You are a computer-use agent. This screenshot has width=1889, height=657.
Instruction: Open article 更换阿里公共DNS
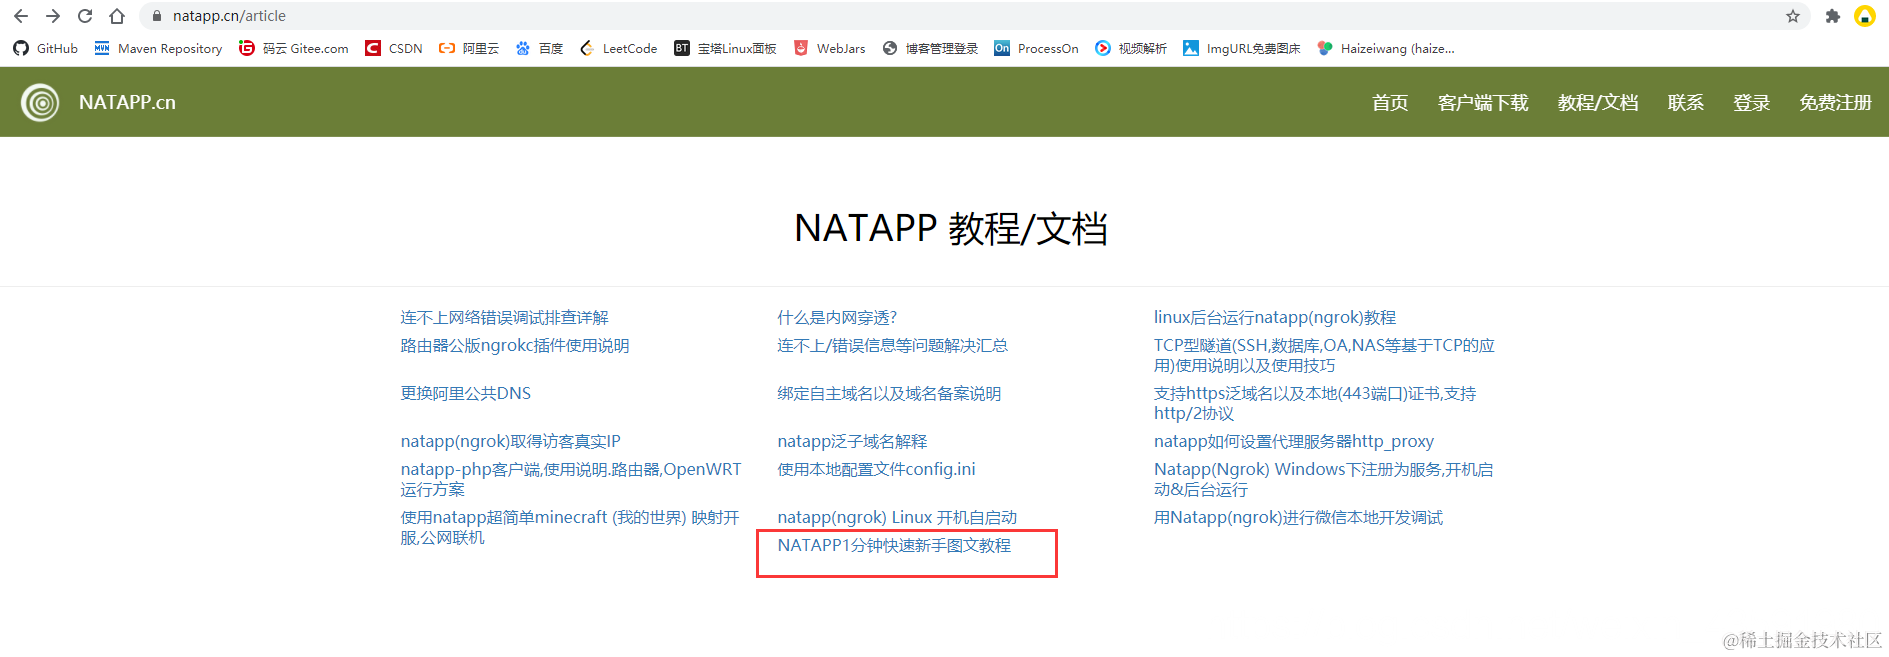(x=466, y=393)
